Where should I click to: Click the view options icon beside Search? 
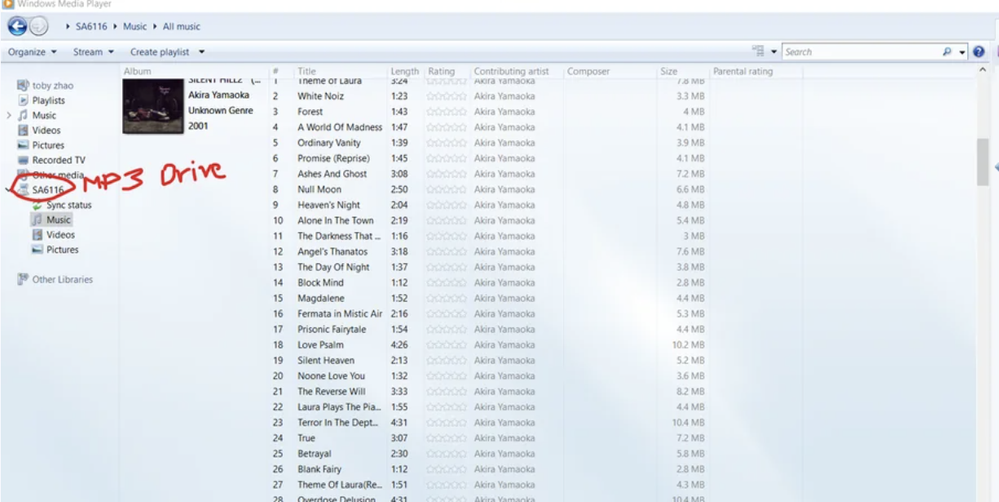758,52
